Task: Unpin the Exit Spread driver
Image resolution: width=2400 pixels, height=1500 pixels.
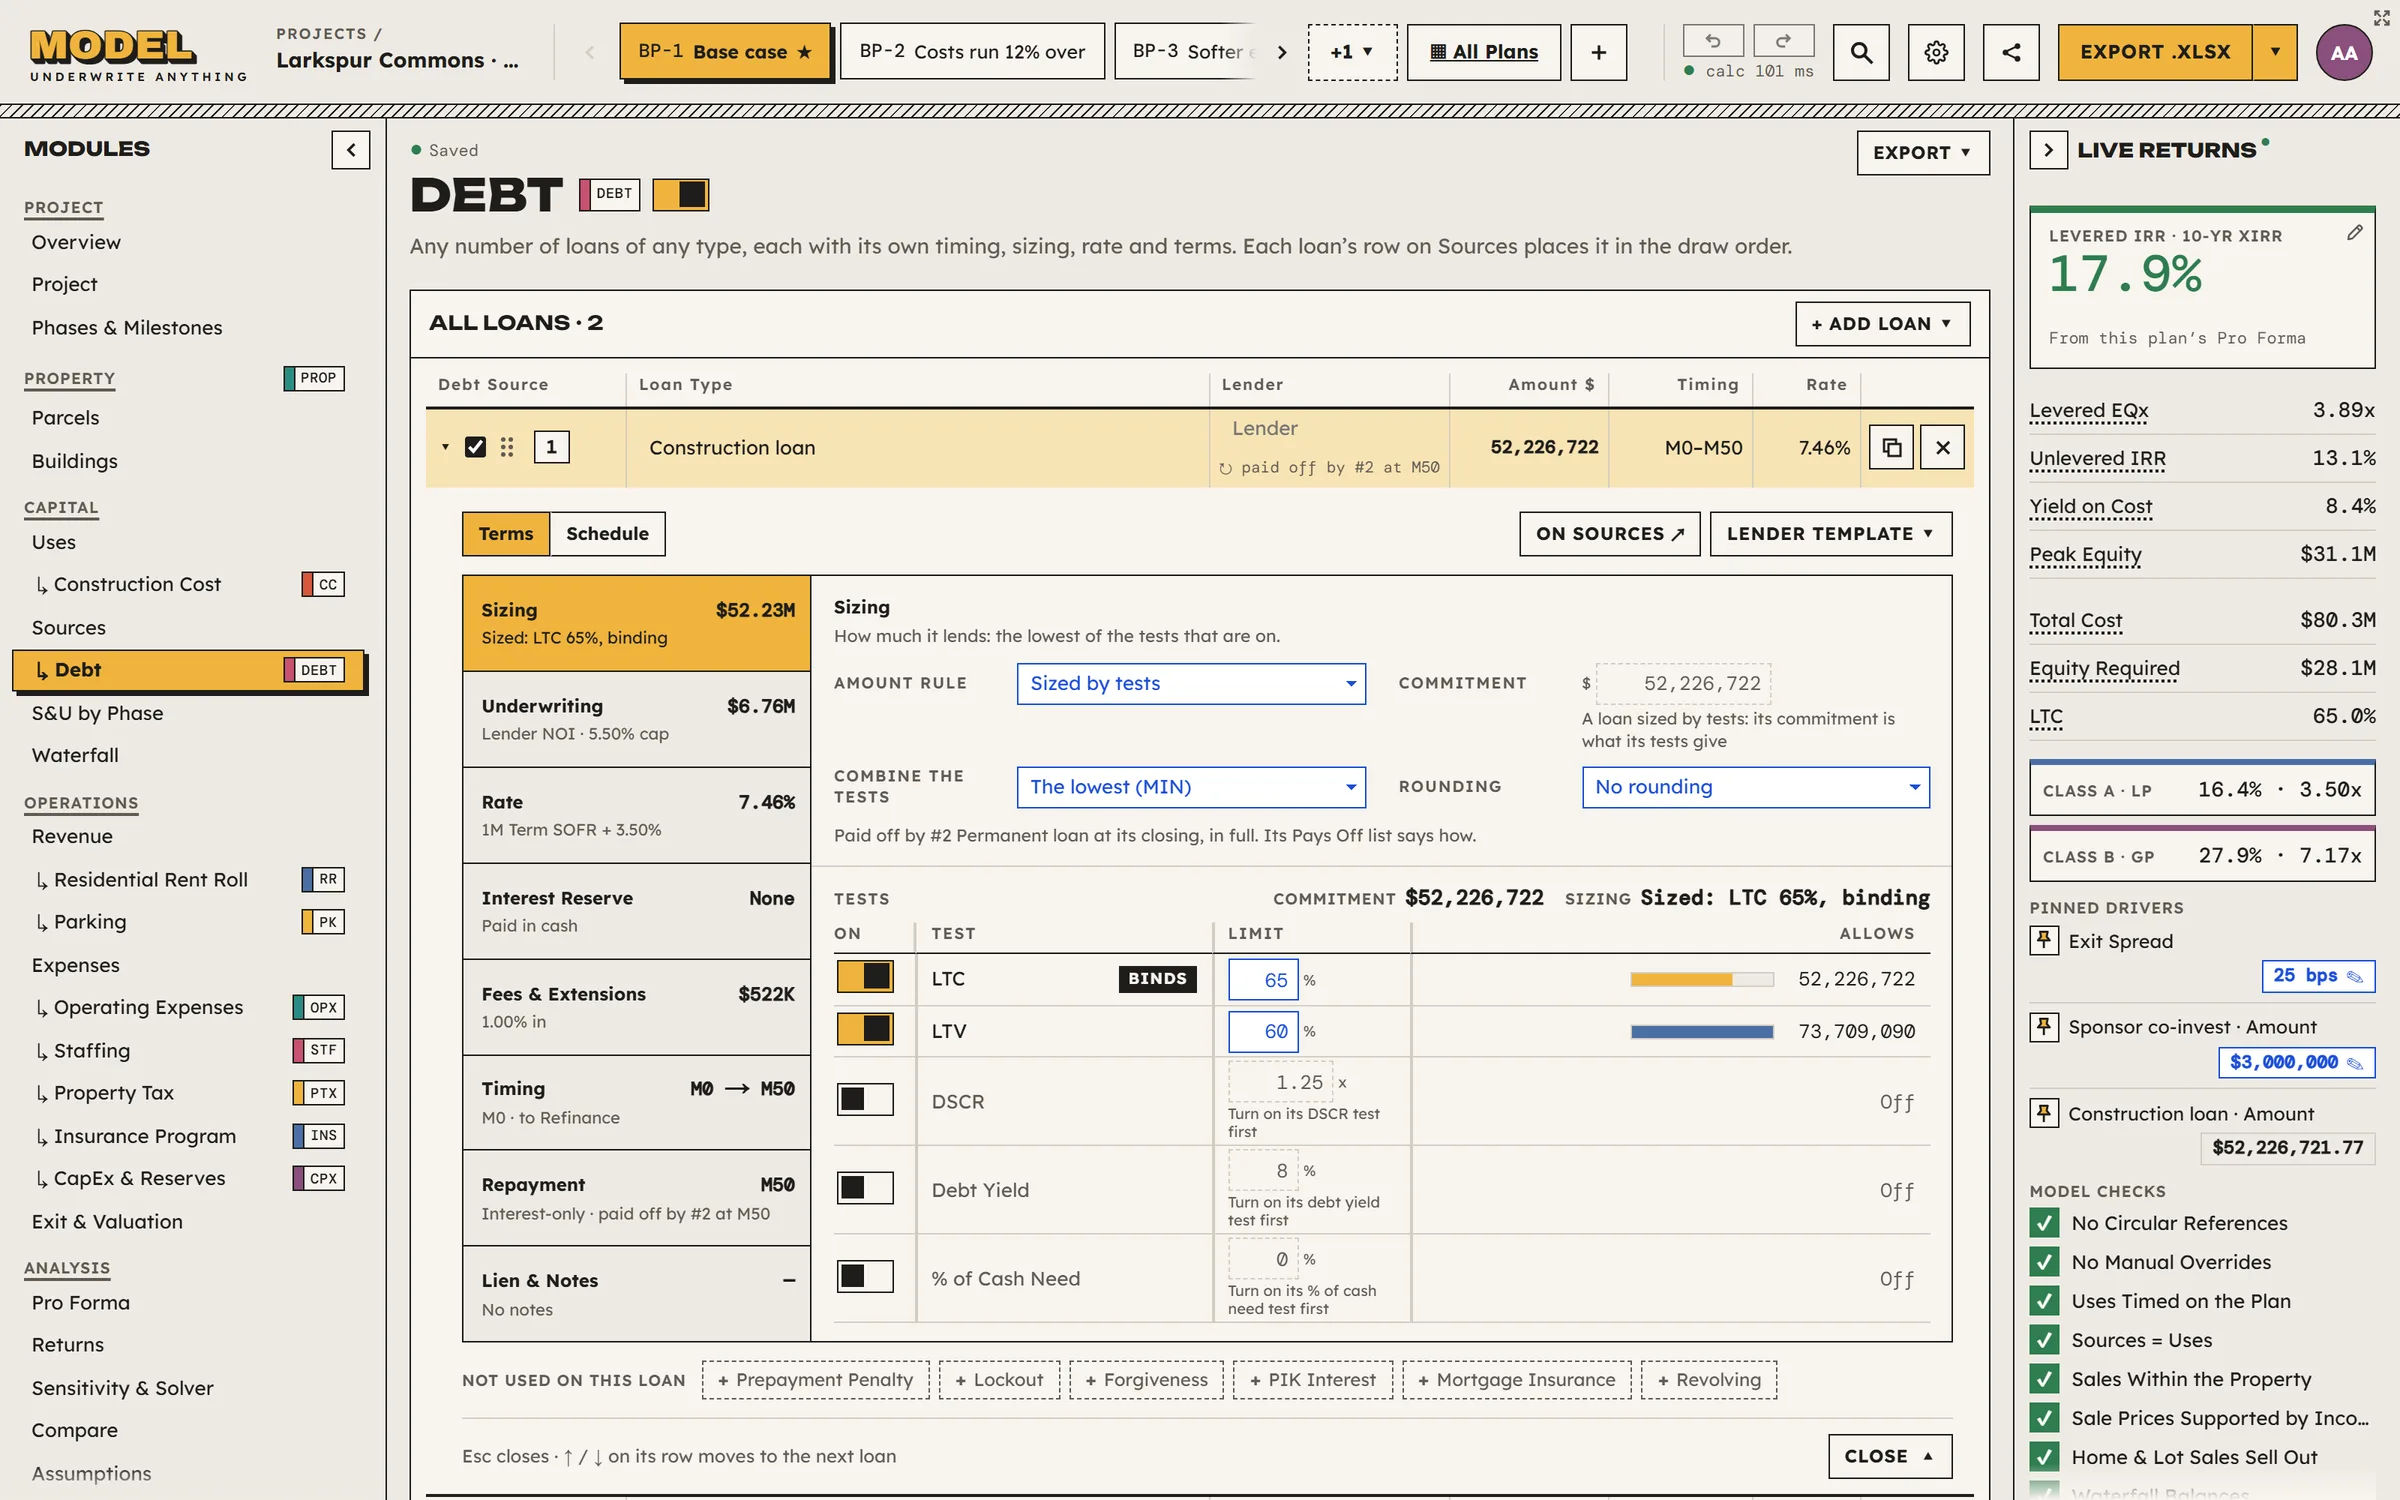Action: point(2044,940)
